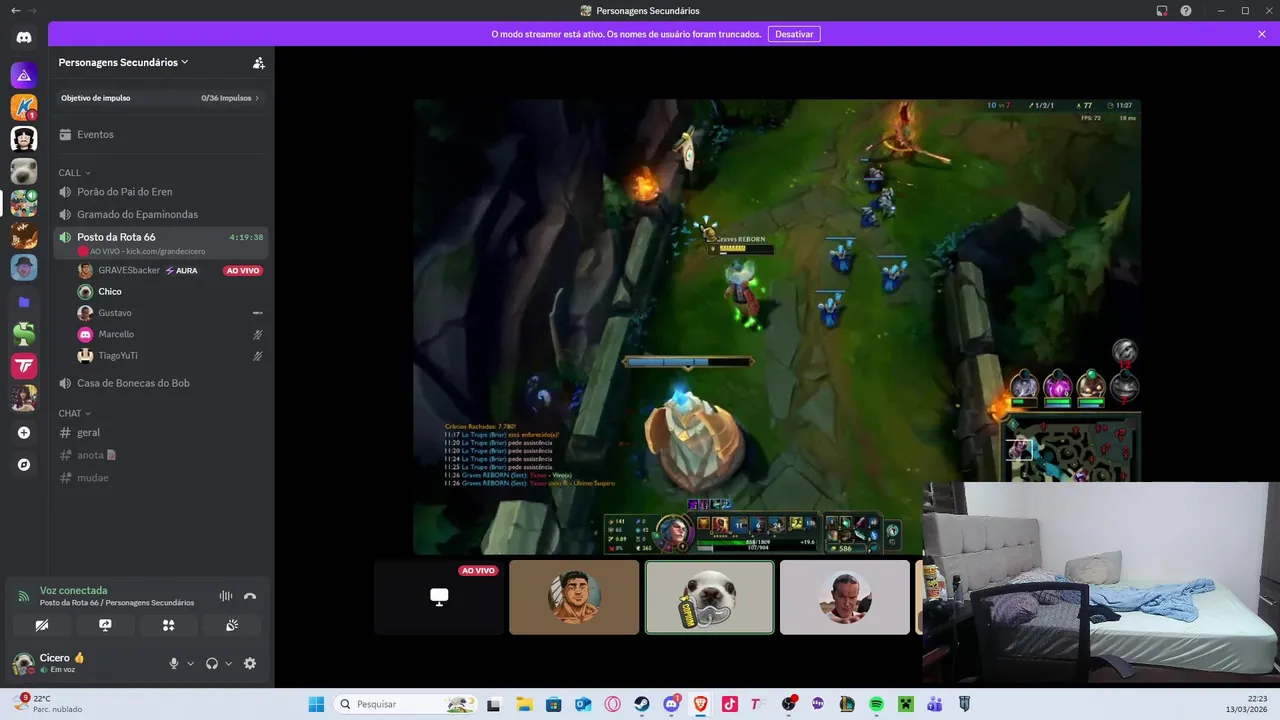This screenshot has width=1280, height=720.
Task: Dismiss the streamer mode banner
Action: [1262, 34]
